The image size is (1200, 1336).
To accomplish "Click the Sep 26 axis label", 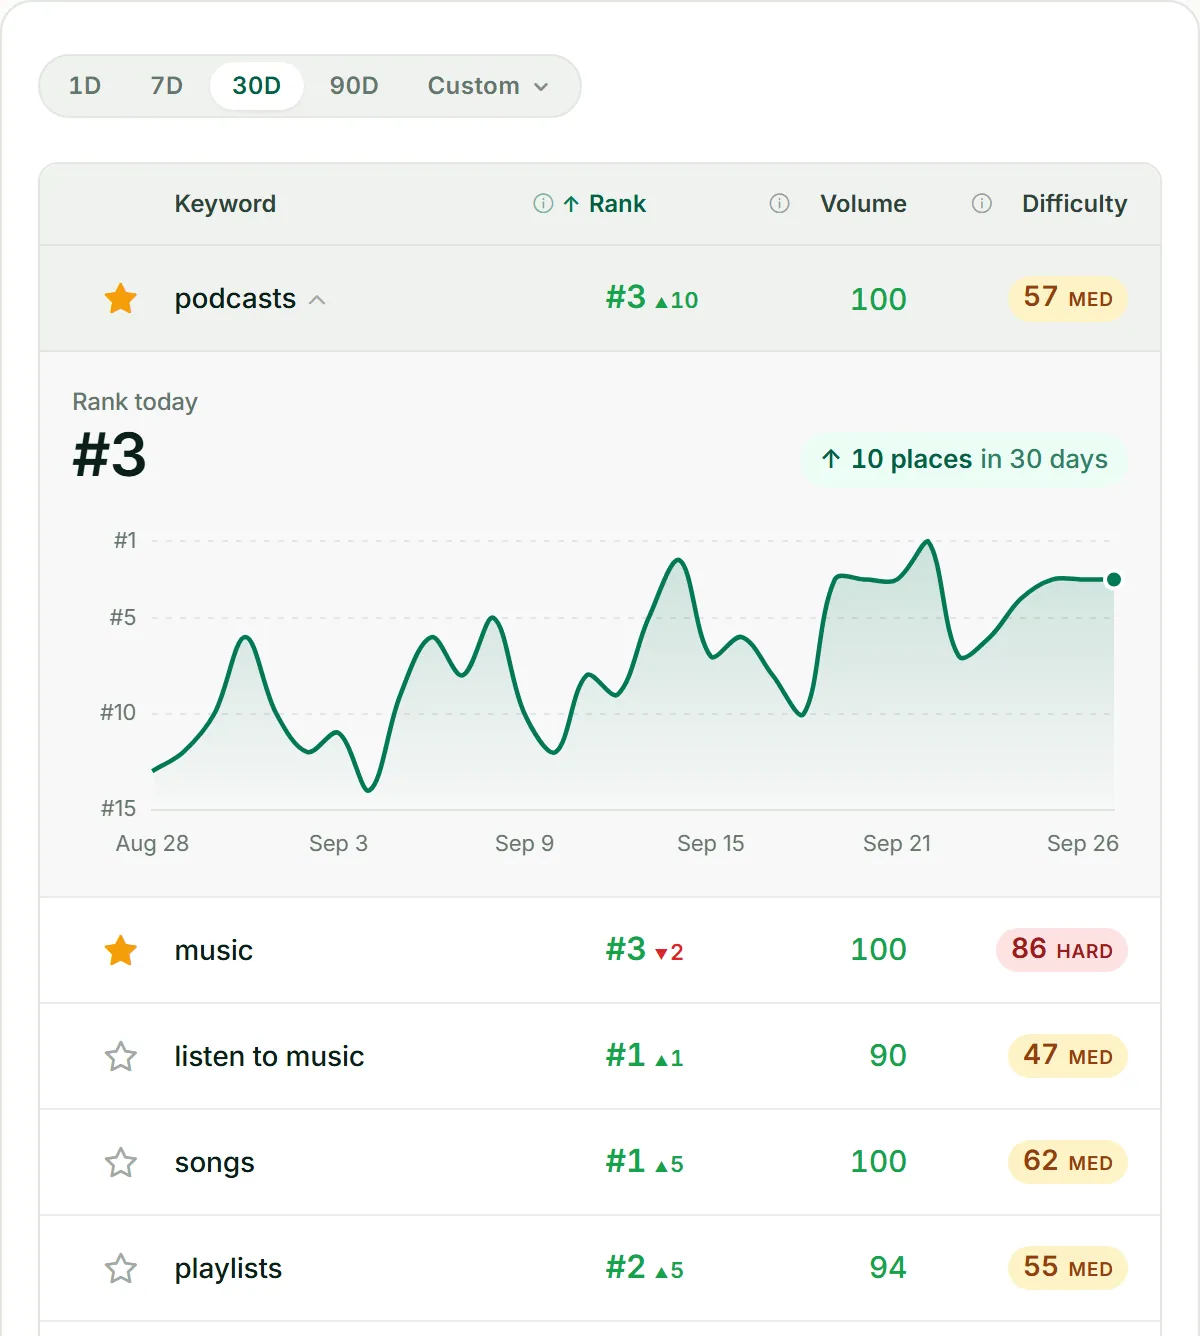I will click(1083, 844).
